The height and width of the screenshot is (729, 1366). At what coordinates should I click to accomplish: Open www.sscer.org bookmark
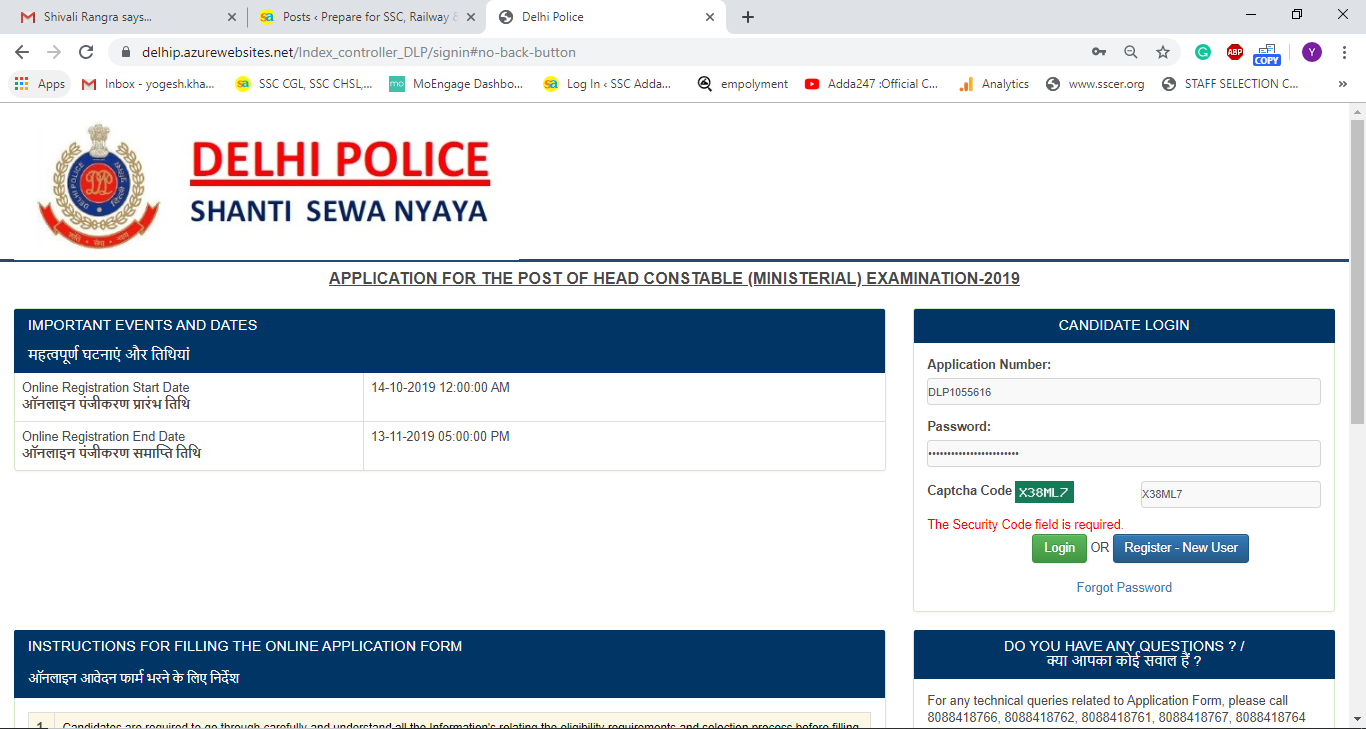(1095, 84)
